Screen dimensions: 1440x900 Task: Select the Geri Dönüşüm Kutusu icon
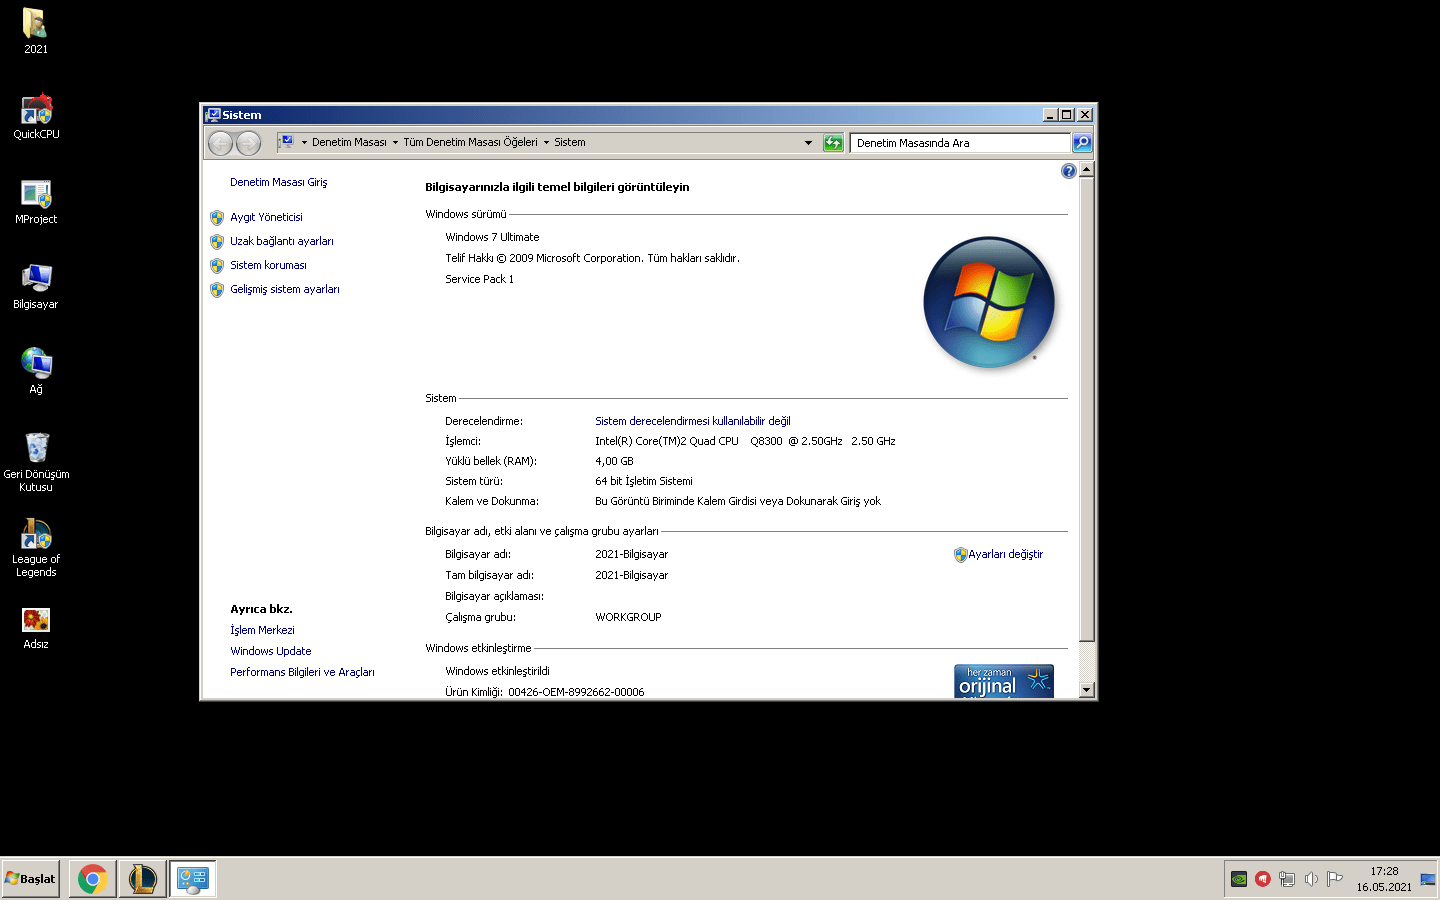click(x=36, y=462)
